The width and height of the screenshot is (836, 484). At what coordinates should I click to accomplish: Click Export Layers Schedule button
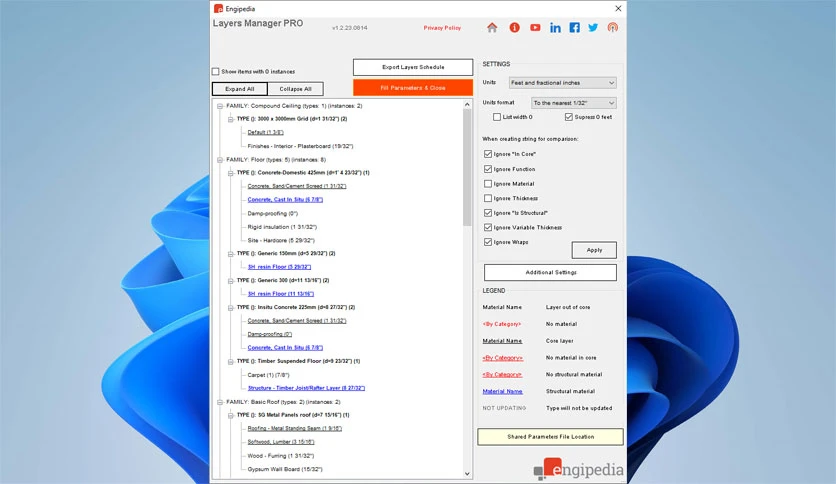pos(413,67)
